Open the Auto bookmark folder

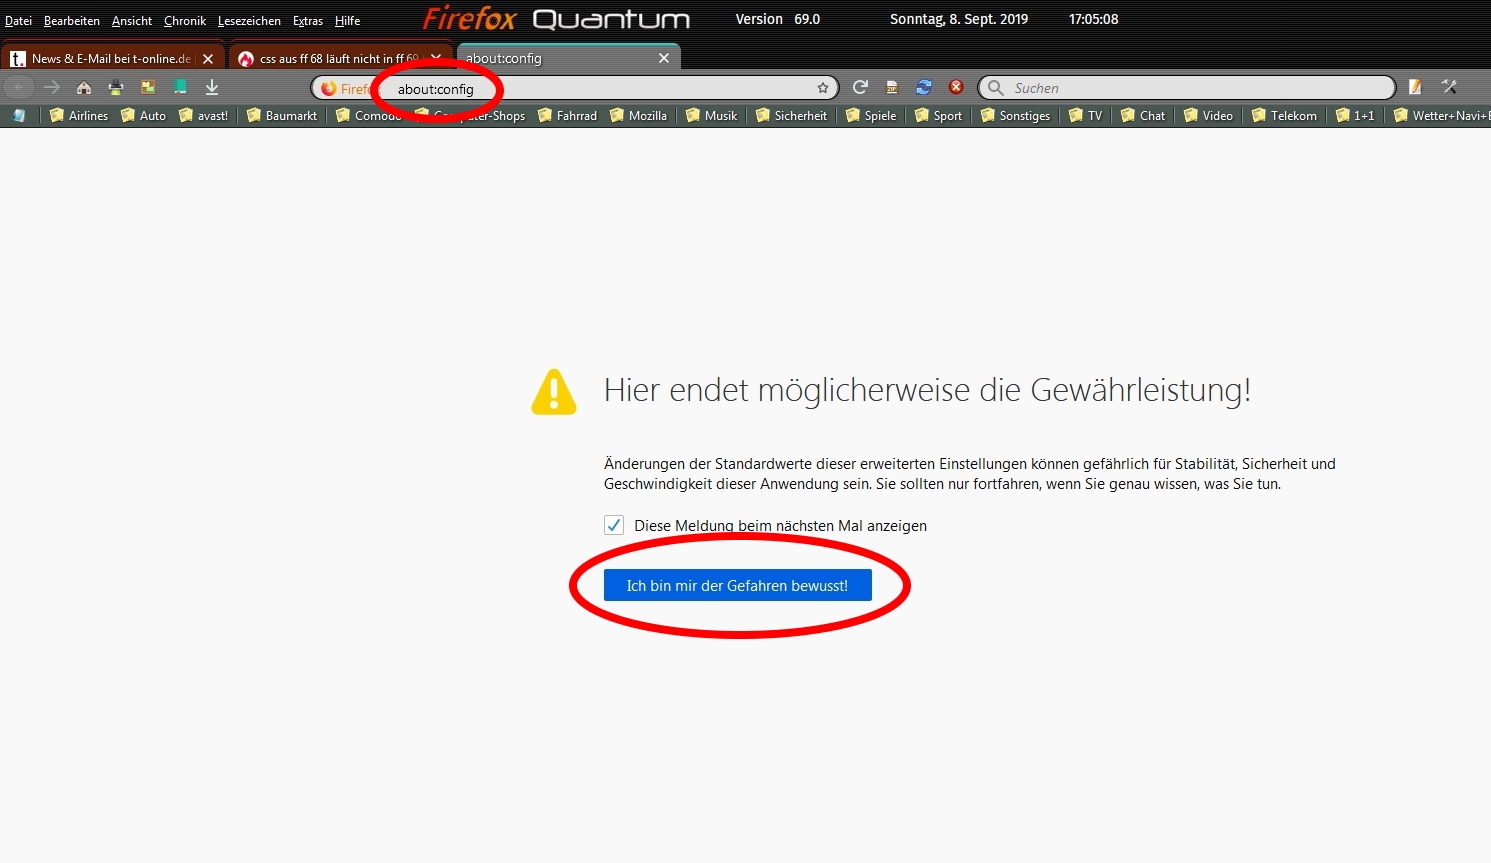tap(143, 116)
